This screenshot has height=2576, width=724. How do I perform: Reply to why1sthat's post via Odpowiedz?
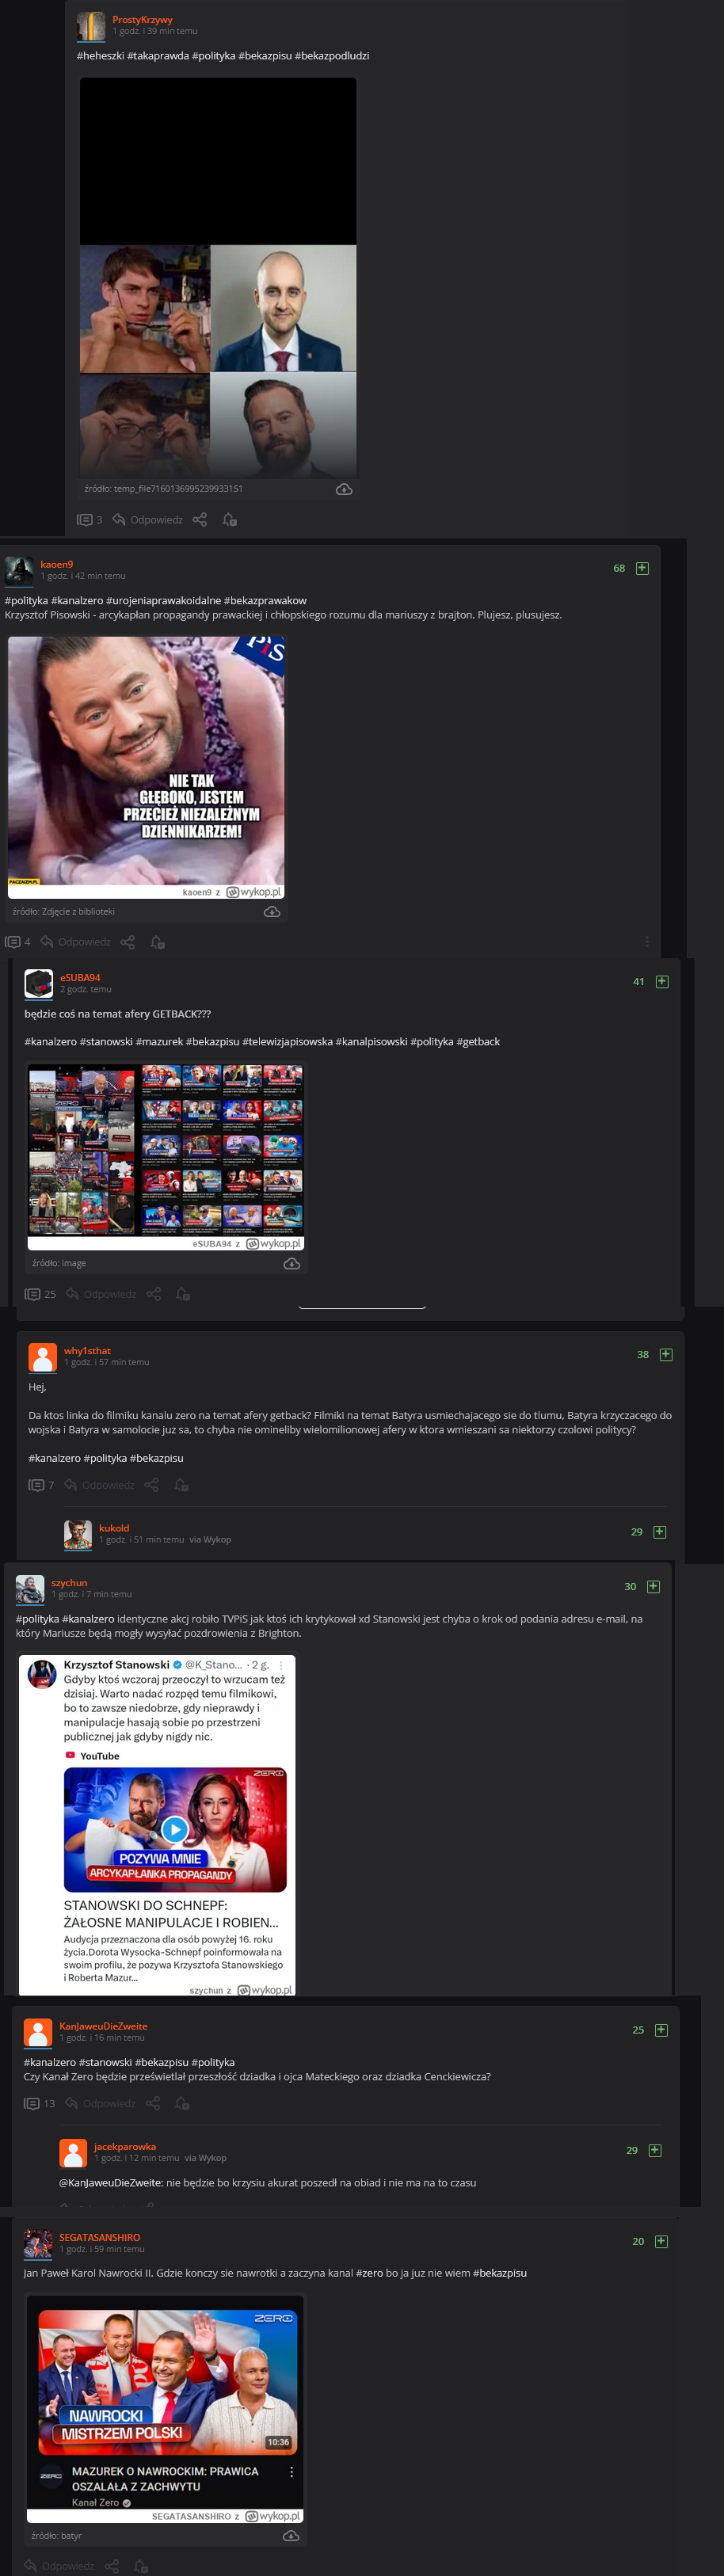click(x=99, y=1485)
